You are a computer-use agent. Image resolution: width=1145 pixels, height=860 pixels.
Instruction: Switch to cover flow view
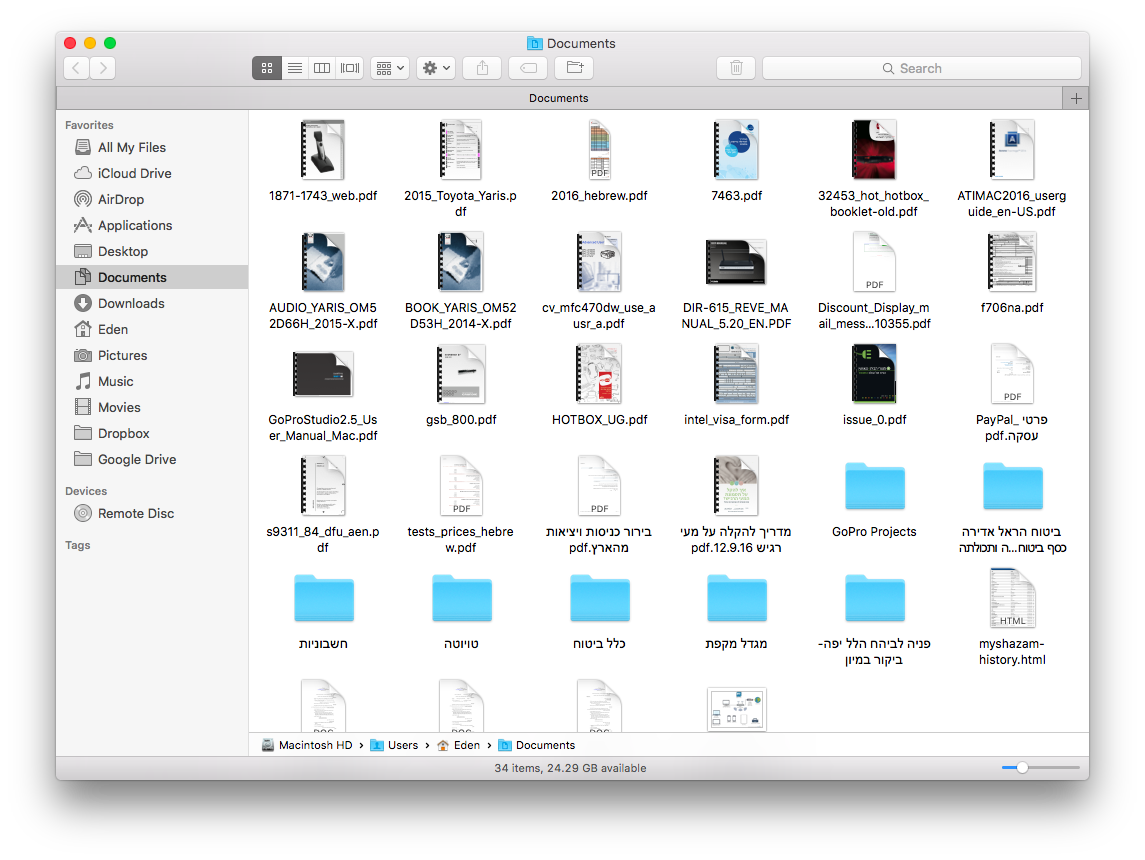tap(350, 68)
